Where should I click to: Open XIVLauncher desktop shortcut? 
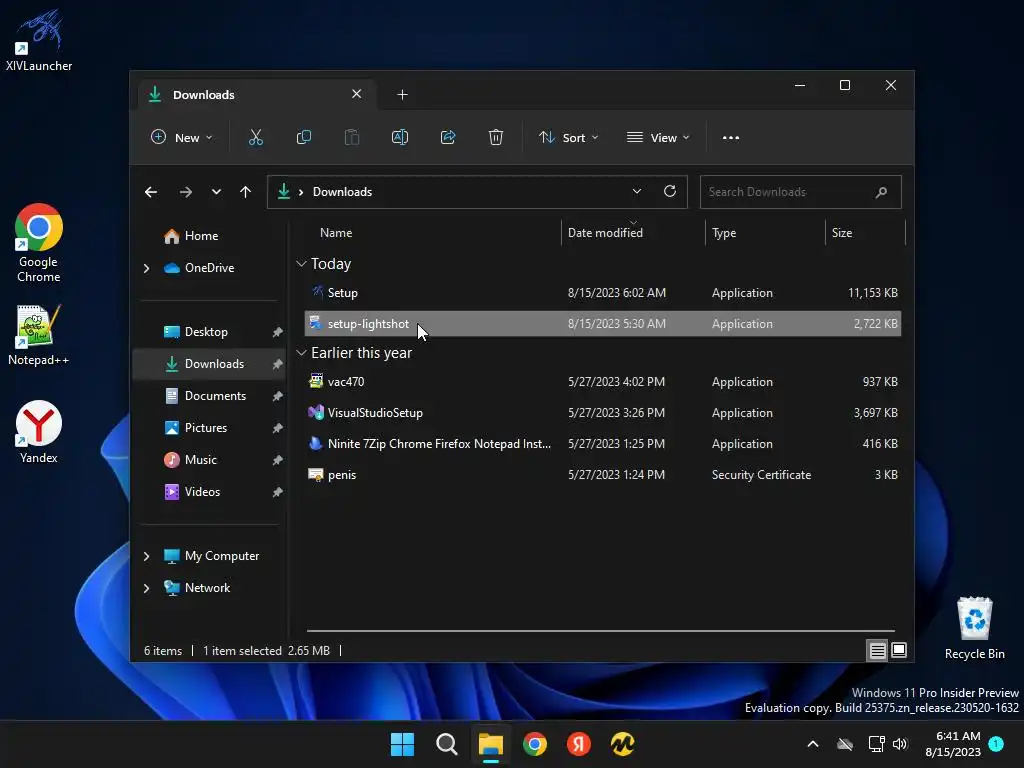[39, 40]
